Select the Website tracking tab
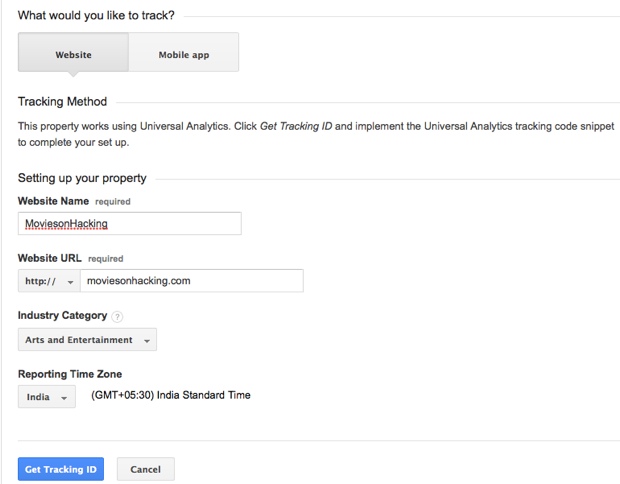Image resolution: width=620 pixels, height=484 pixels. pyautogui.click(x=73, y=54)
